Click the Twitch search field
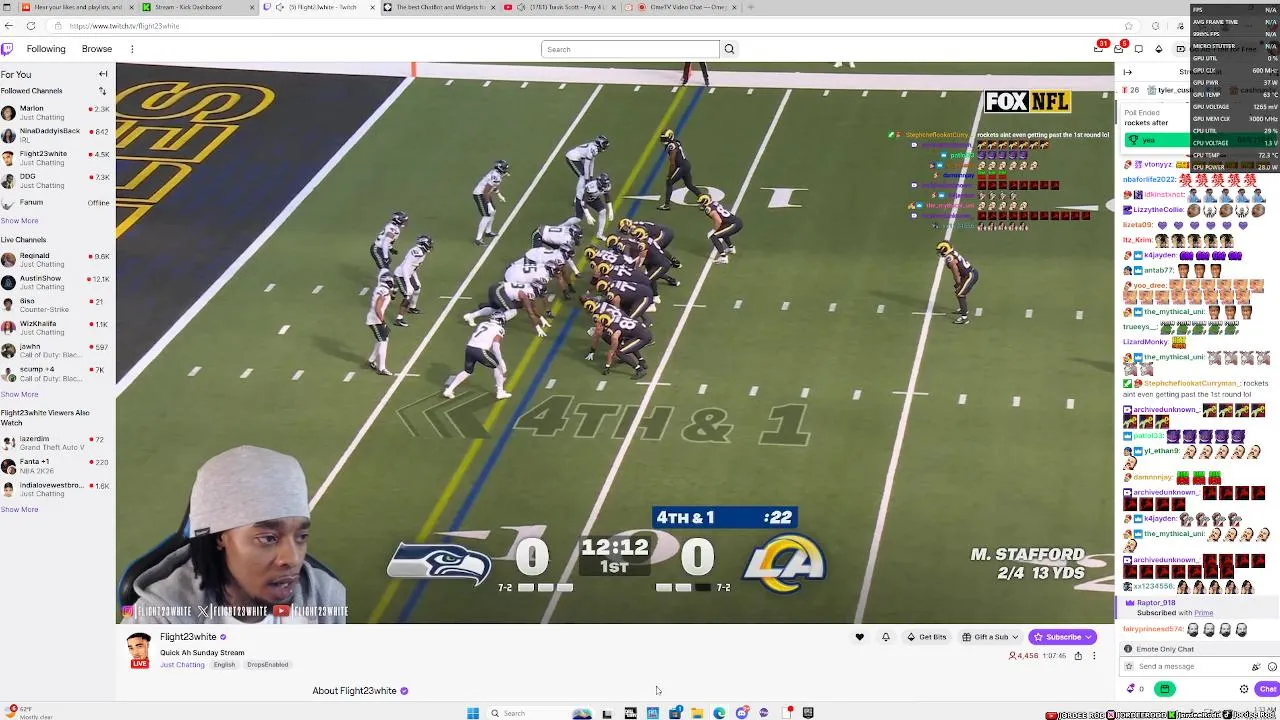The height and width of the screenshot is (720, 1280). coord(630,49)
